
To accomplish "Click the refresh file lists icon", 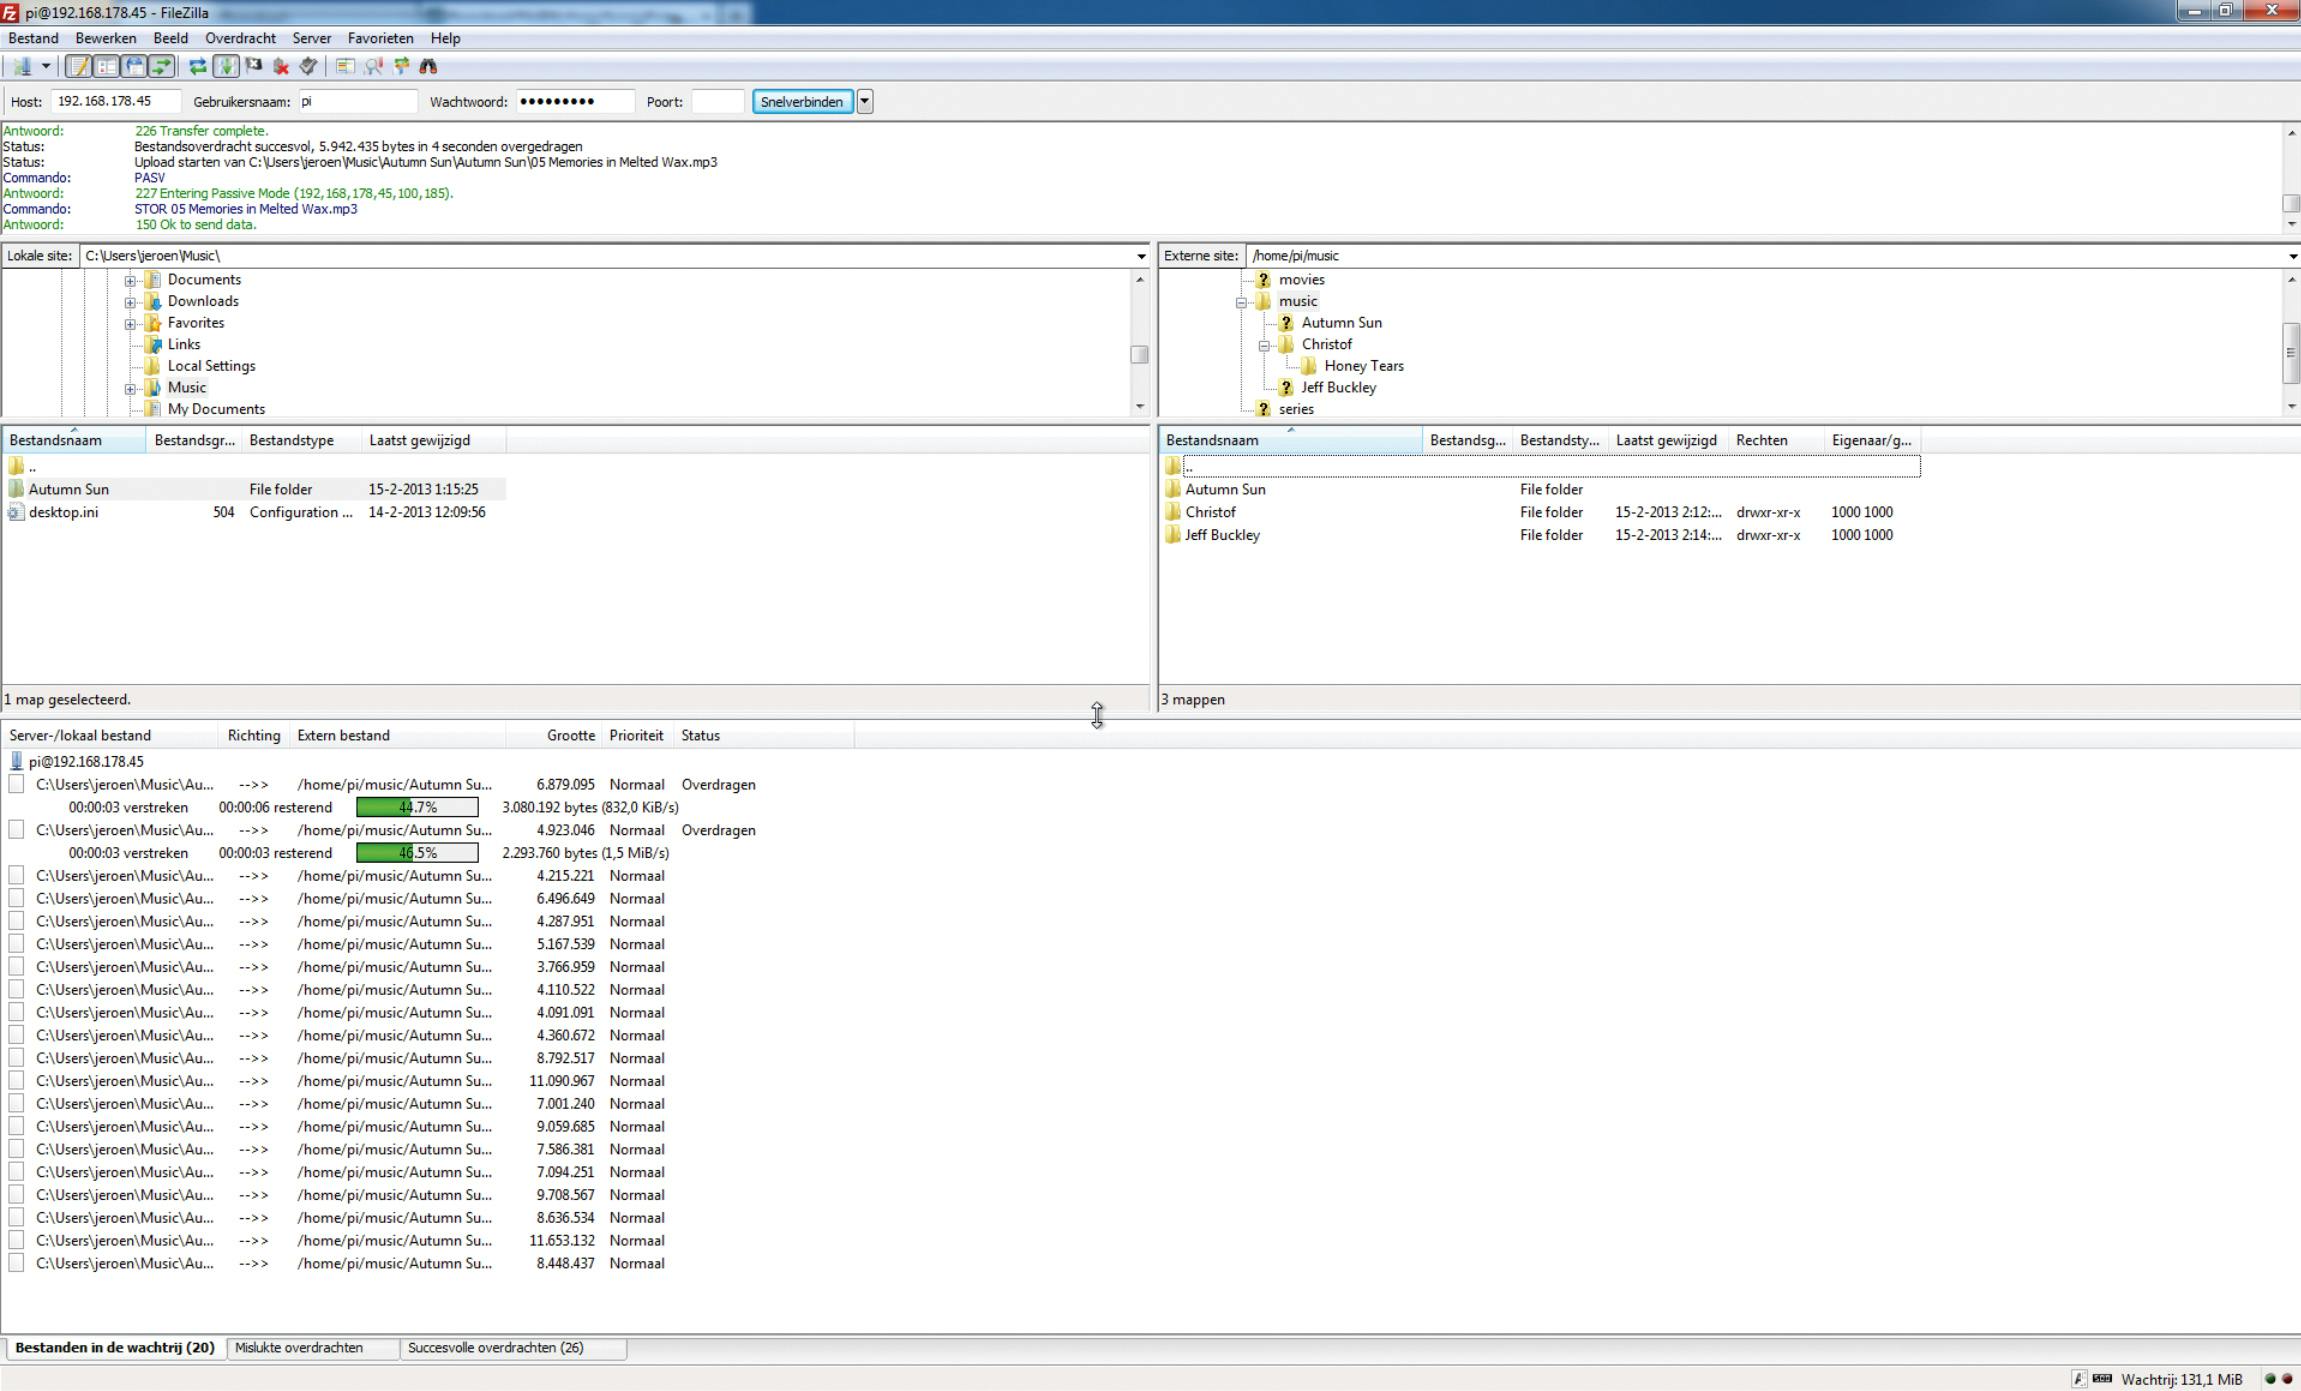I will click(x=198, y=66).
